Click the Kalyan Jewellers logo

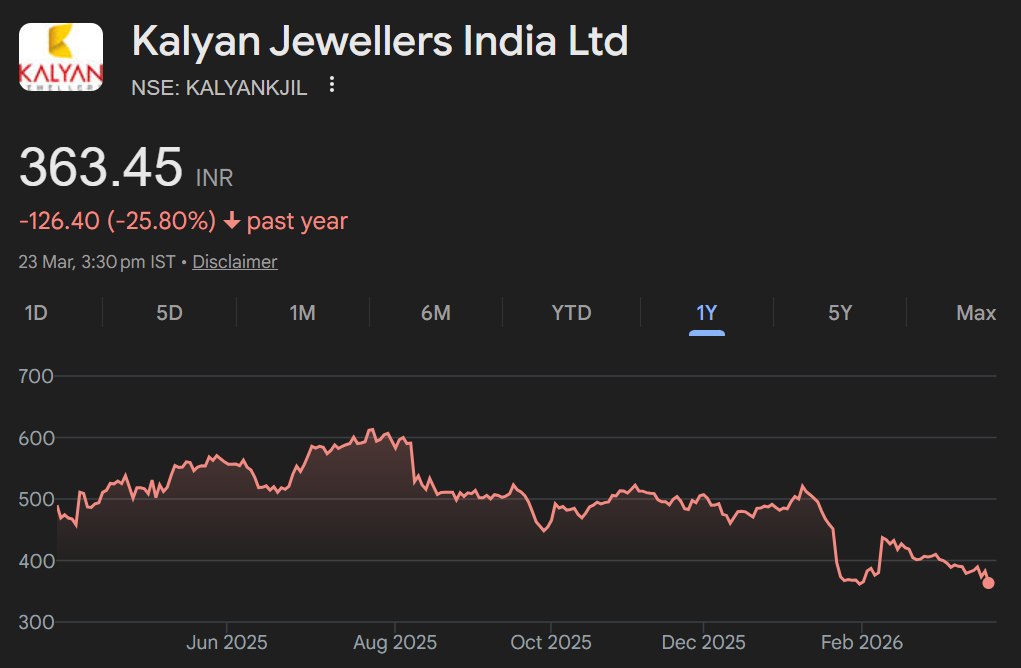60,56
